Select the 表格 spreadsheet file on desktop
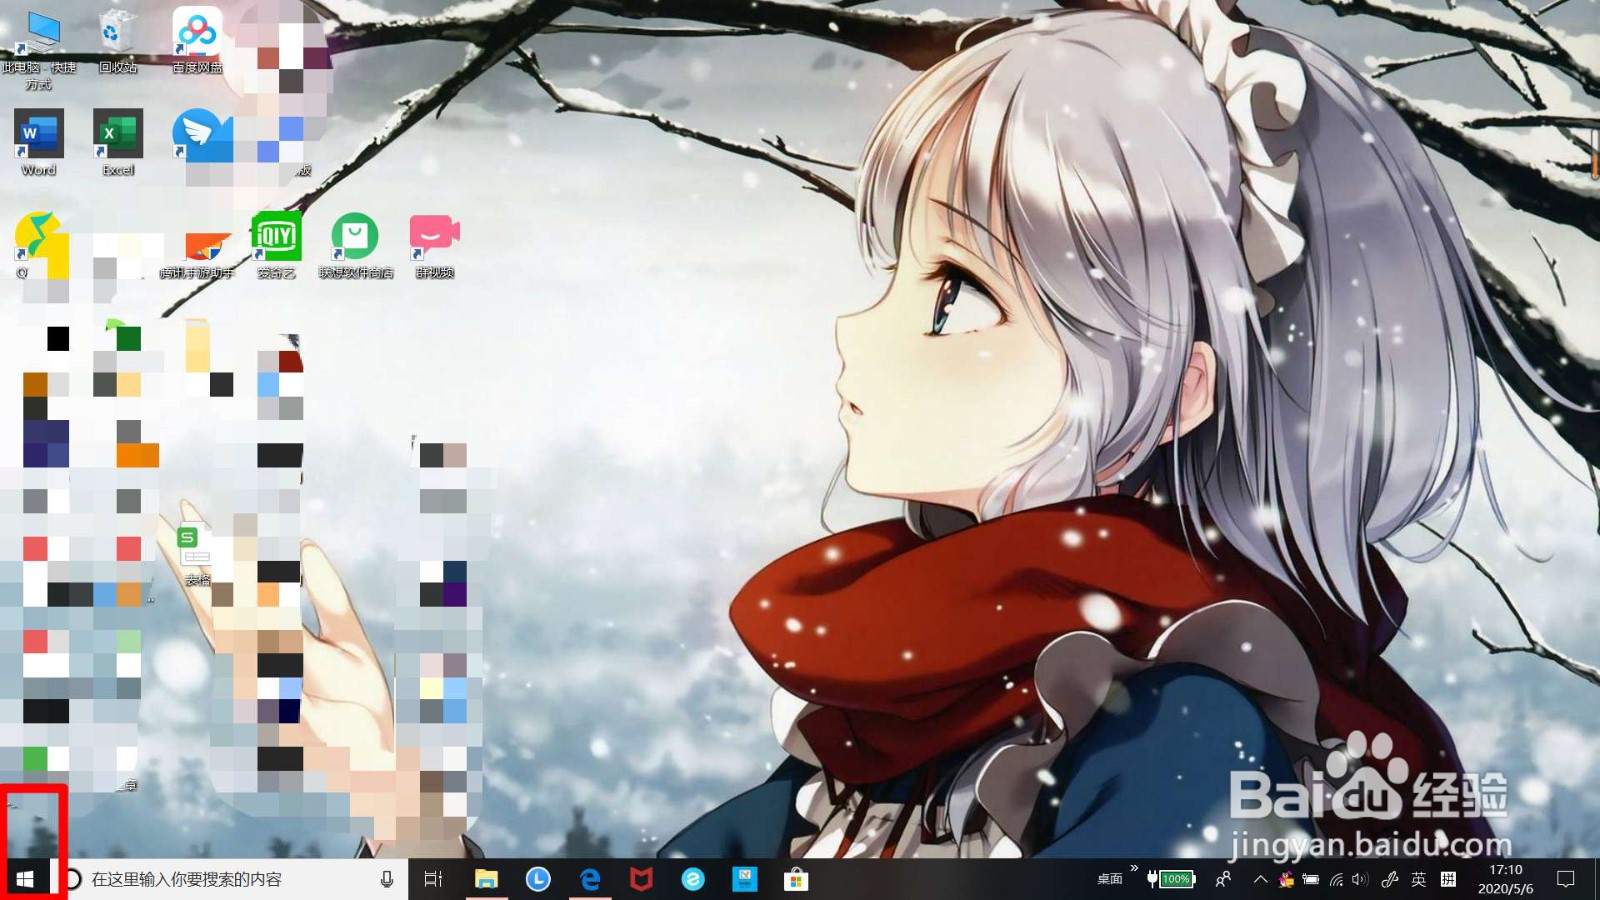1600x900 pixels. click(196, 556)
